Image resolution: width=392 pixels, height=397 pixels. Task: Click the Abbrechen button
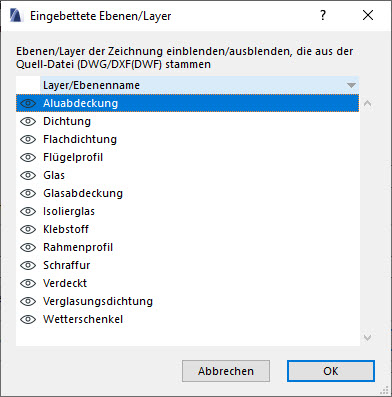click(x=226, y=371)
